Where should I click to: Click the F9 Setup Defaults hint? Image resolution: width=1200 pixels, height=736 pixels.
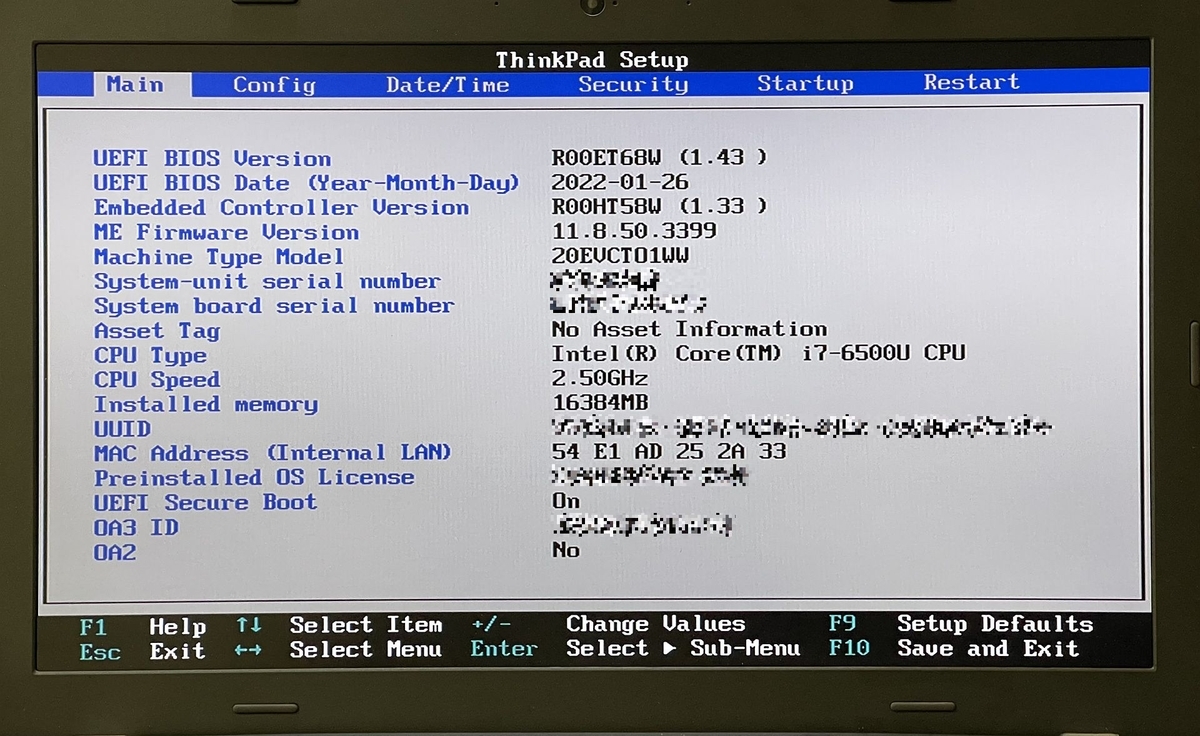[x=961, y=624]
